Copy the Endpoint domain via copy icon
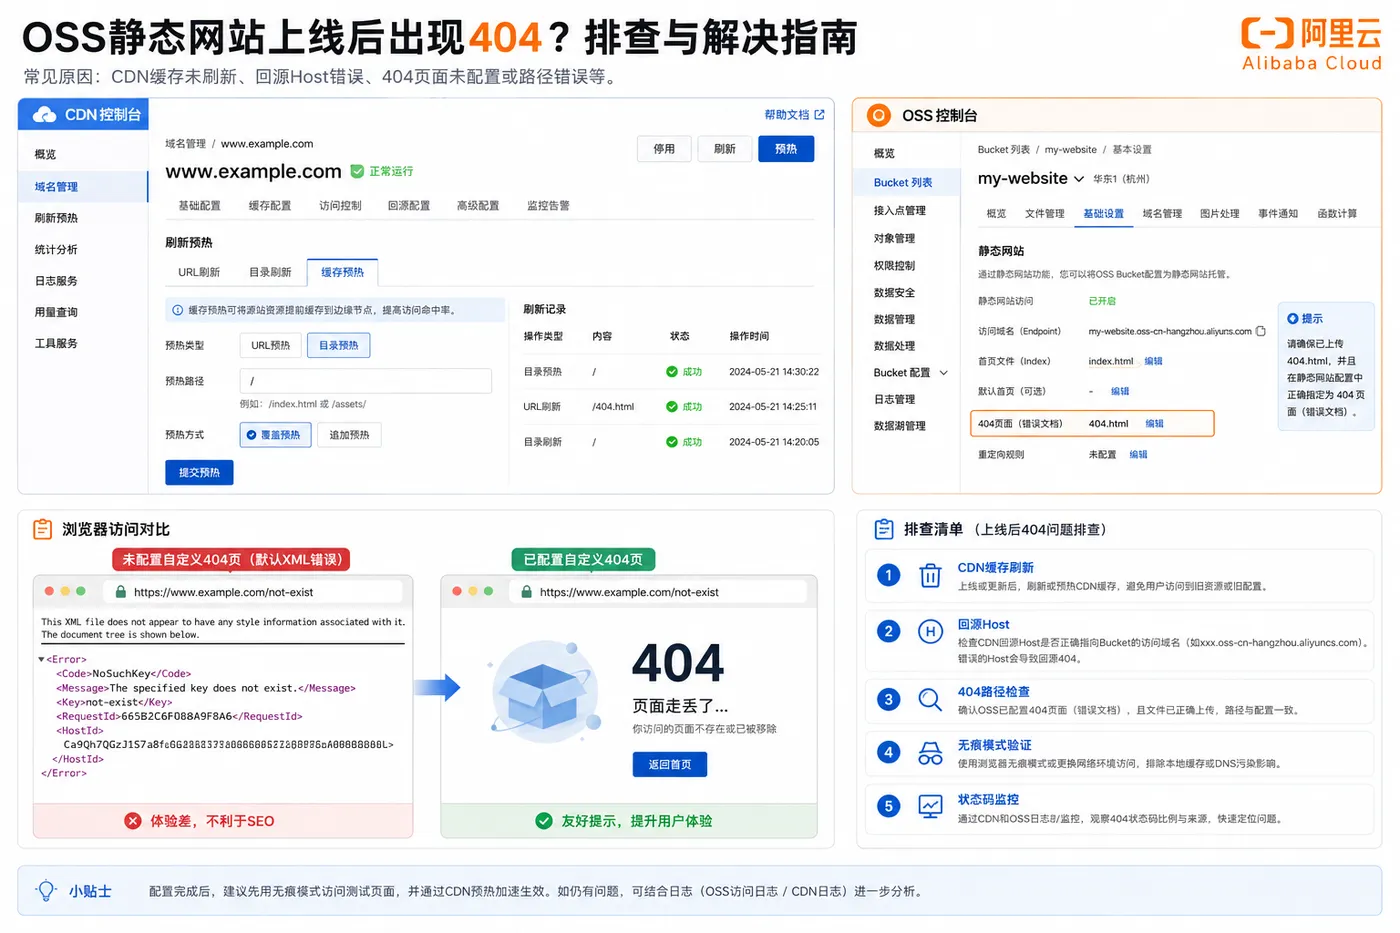The width and height of the screenshot is (1400, 933). [1261, 331]
